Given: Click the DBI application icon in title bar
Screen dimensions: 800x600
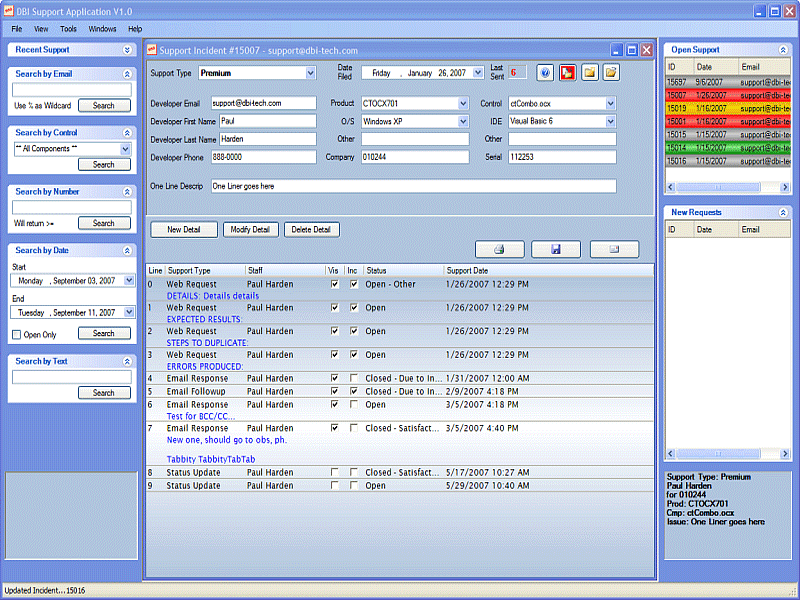Looking at the screenshot, I should (x=10, y=9).
